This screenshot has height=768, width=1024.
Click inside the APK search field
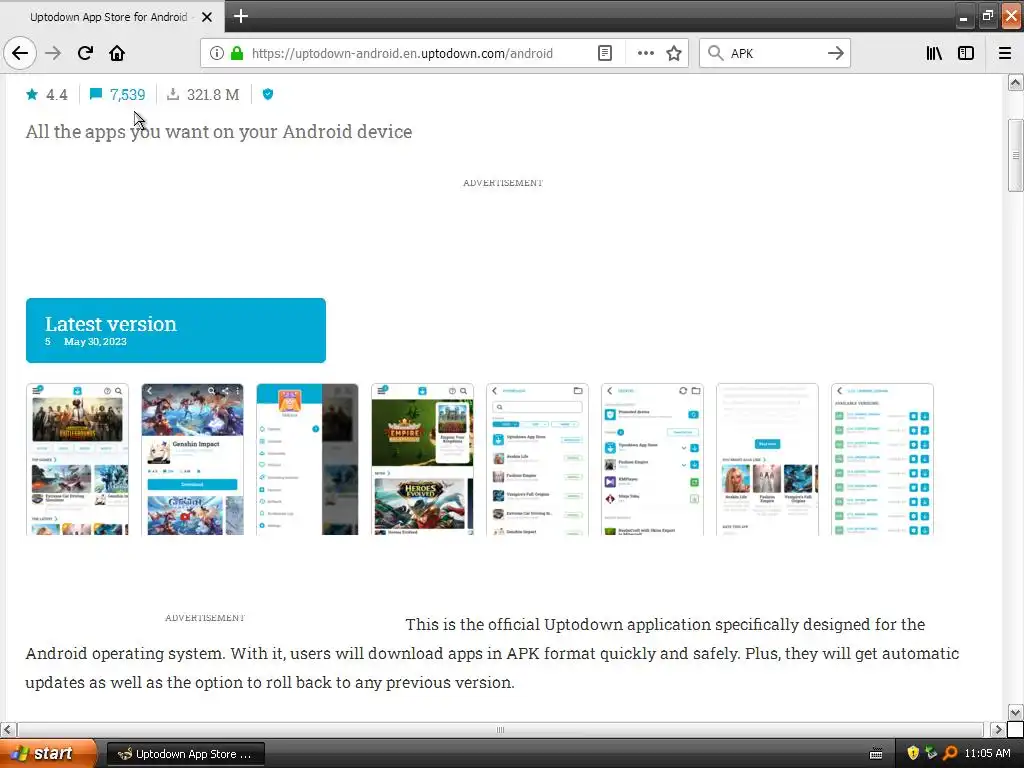click(x=775, y=54)
